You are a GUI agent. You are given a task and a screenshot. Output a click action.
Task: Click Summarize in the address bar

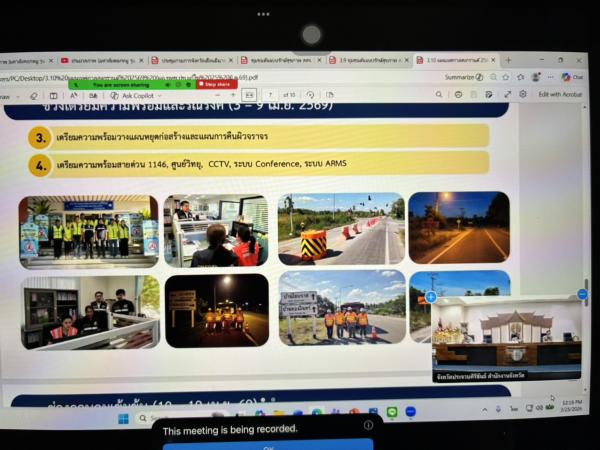pyautogui.click(x=460, y=77)
